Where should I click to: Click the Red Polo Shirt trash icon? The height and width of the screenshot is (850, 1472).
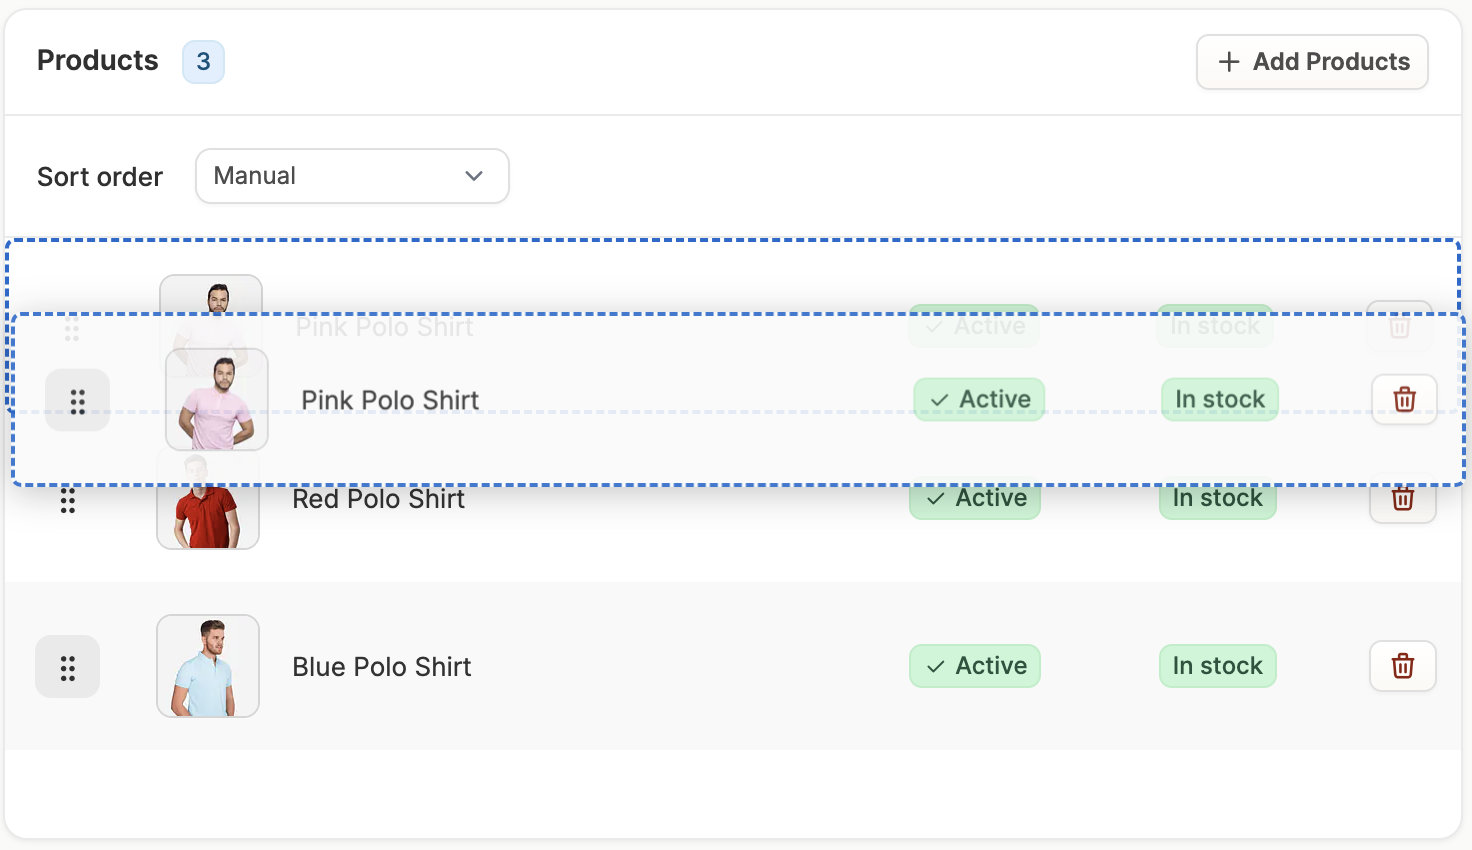[1402, 502]
